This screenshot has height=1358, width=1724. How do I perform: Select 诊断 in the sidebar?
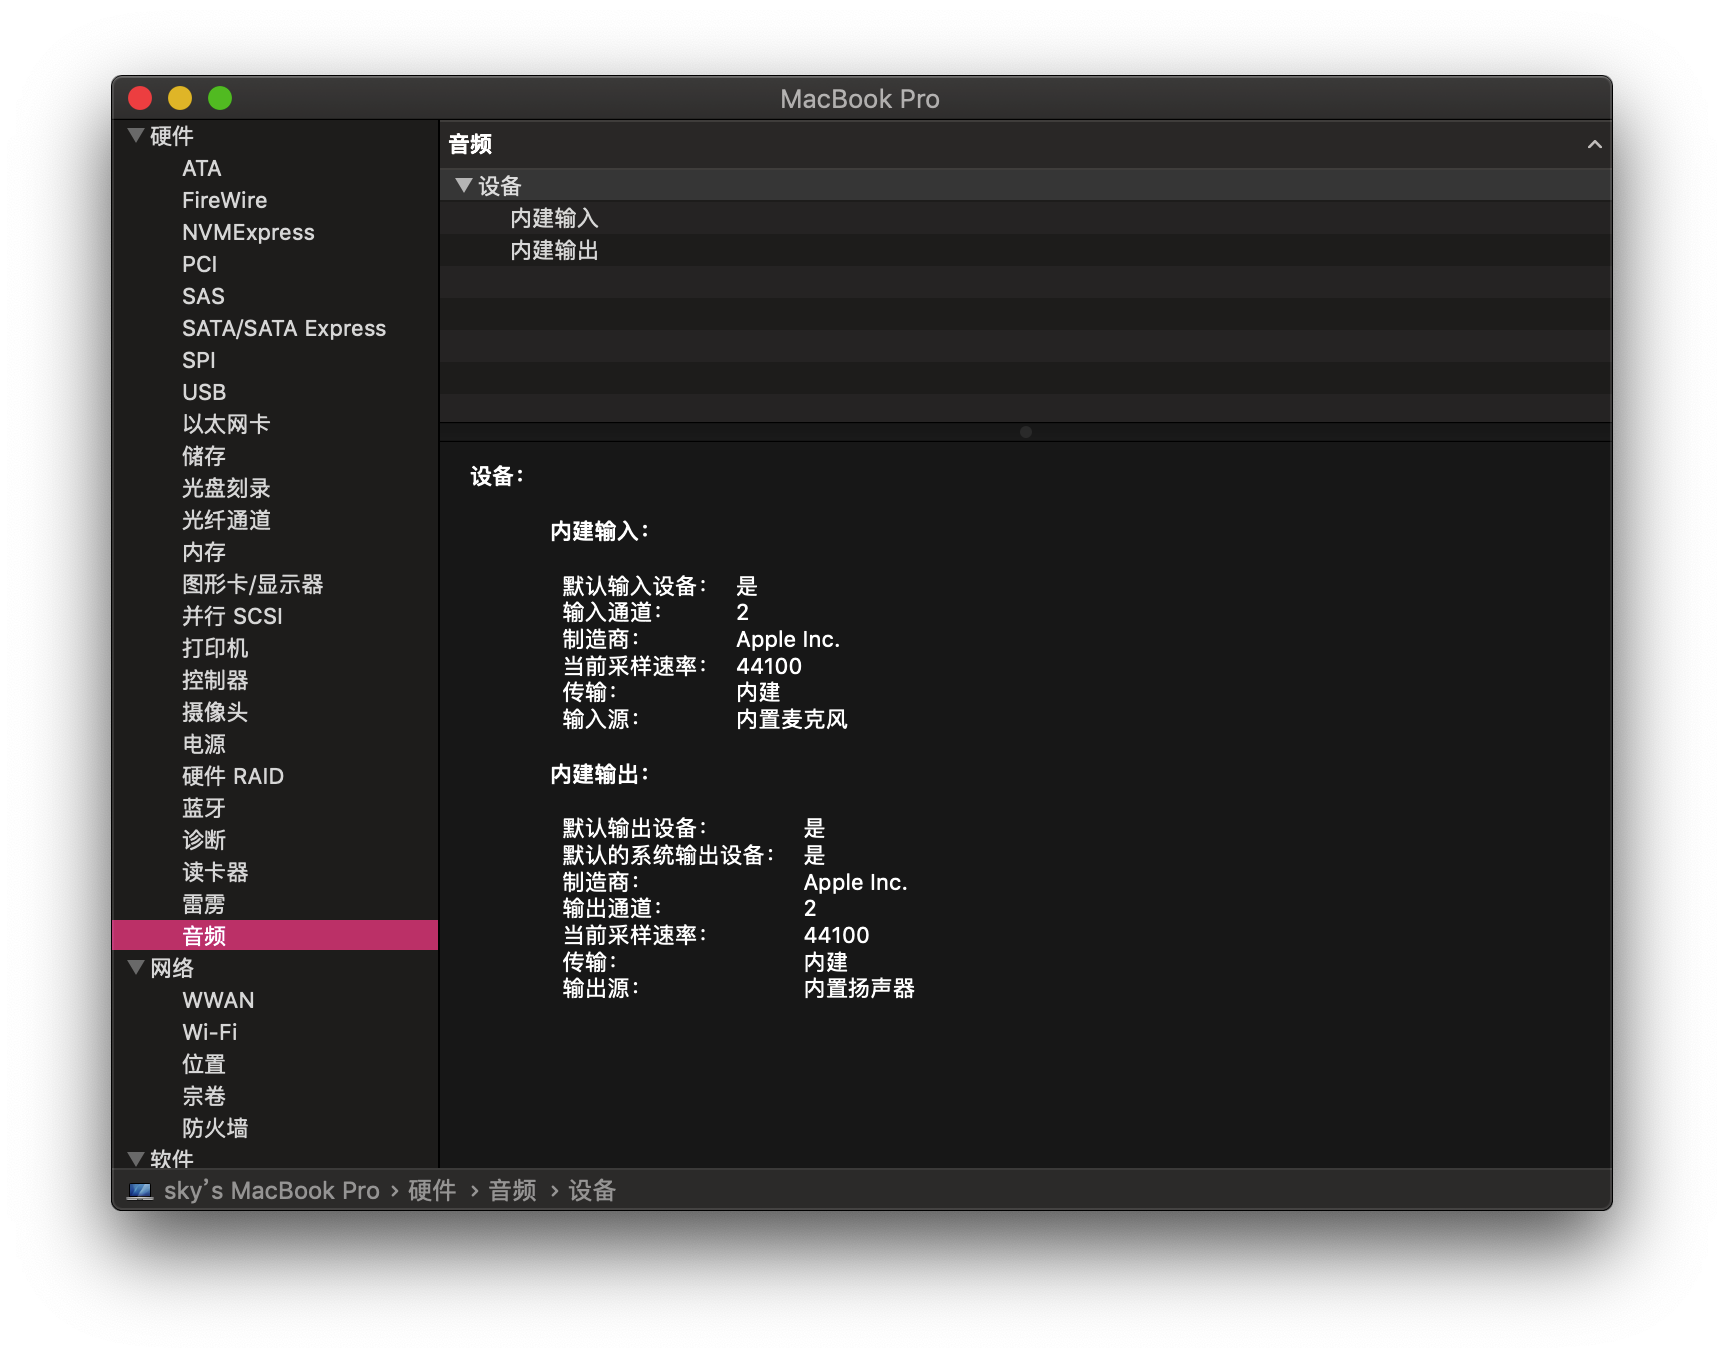point(275,840)
